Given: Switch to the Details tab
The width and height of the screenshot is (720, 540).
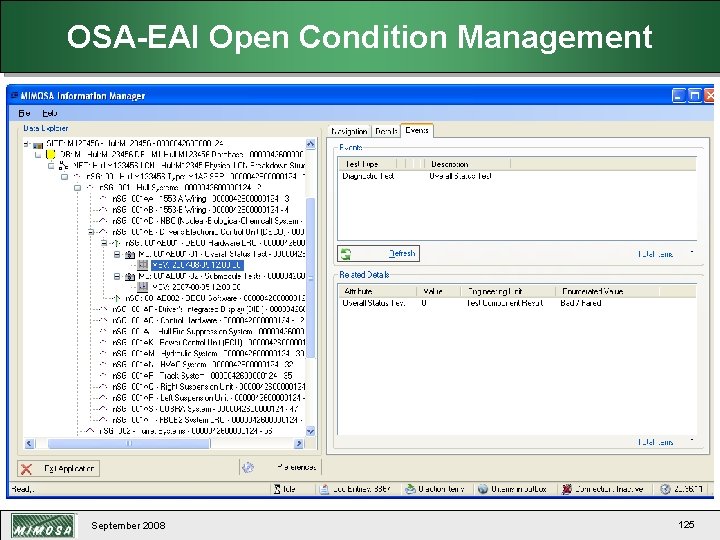Looking at the screenshot, I should pyautogui.click(x=386, y=131).
